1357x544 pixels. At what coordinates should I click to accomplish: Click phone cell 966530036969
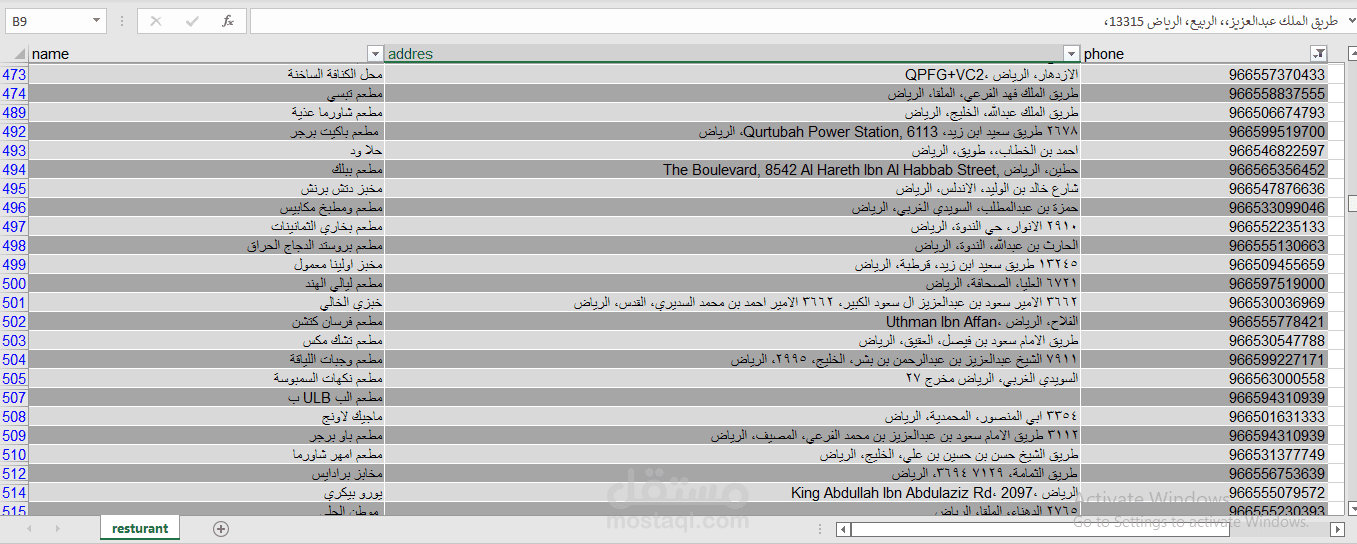[1205, 302]
